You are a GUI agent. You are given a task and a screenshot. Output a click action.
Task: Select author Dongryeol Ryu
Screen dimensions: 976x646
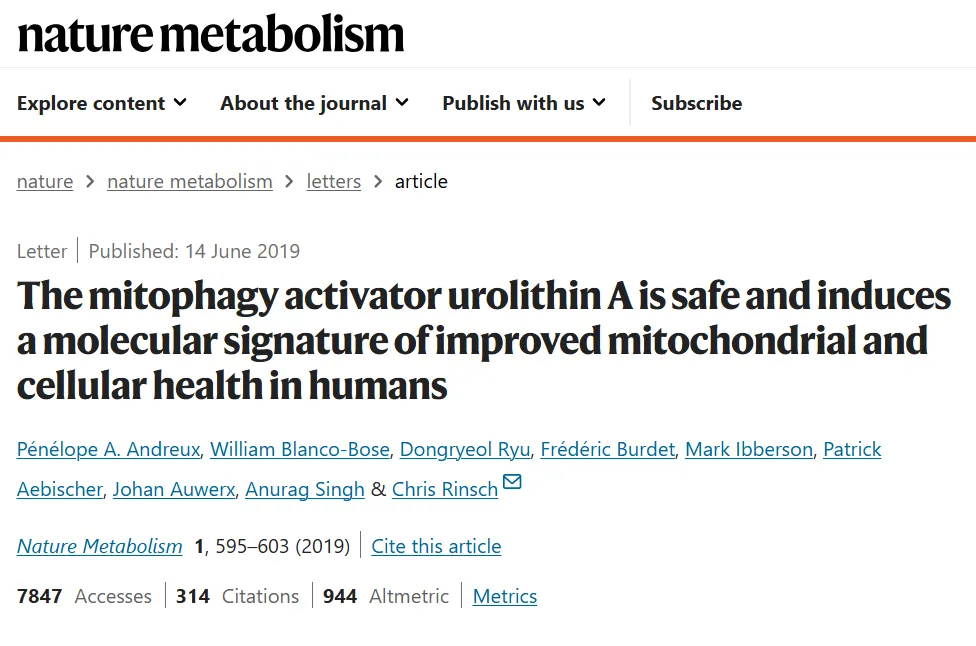465,449
